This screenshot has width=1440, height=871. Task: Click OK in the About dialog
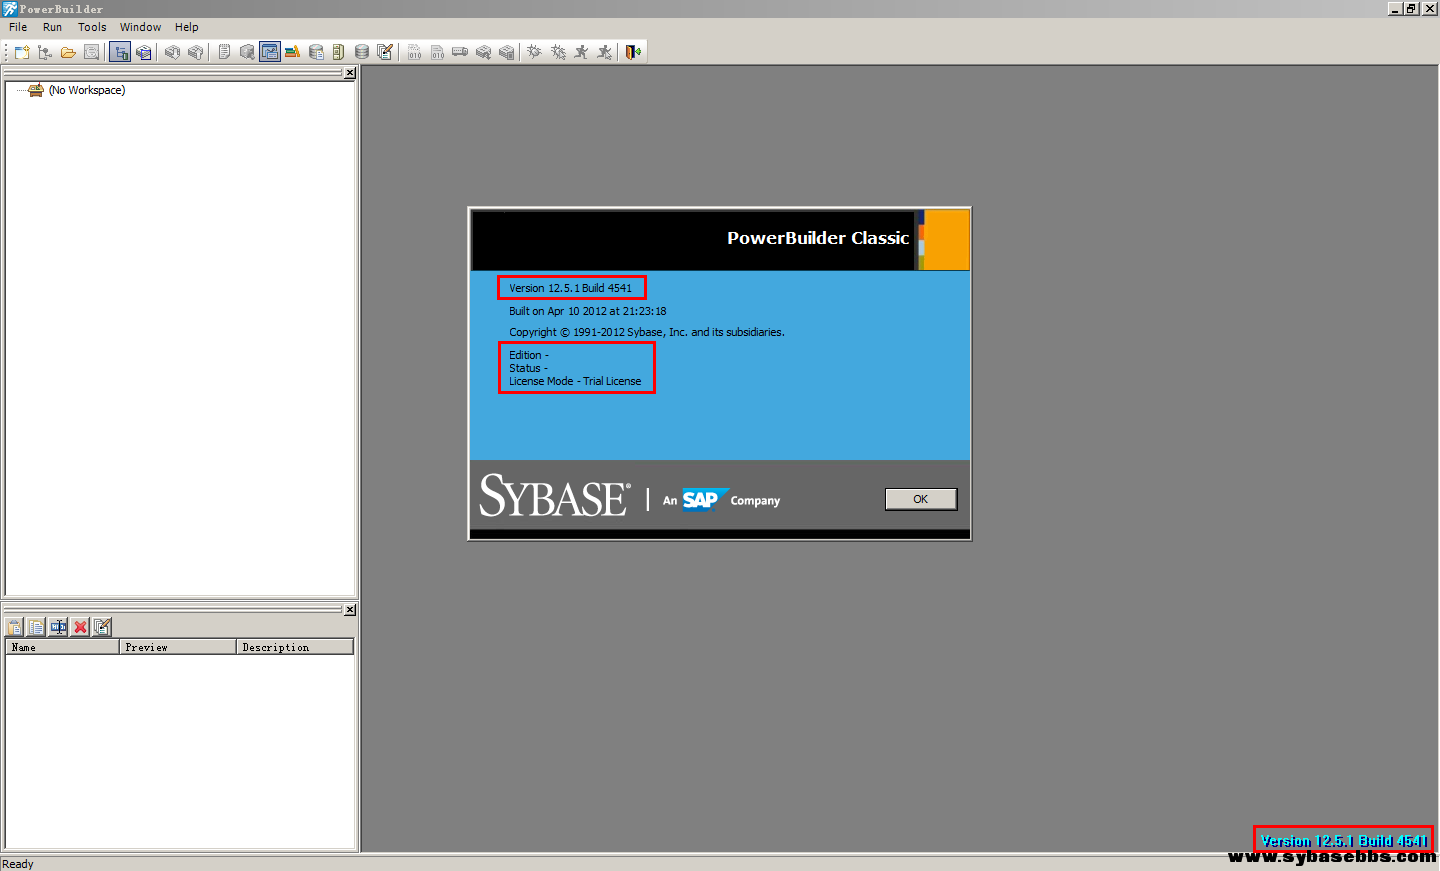pos(921,499)
